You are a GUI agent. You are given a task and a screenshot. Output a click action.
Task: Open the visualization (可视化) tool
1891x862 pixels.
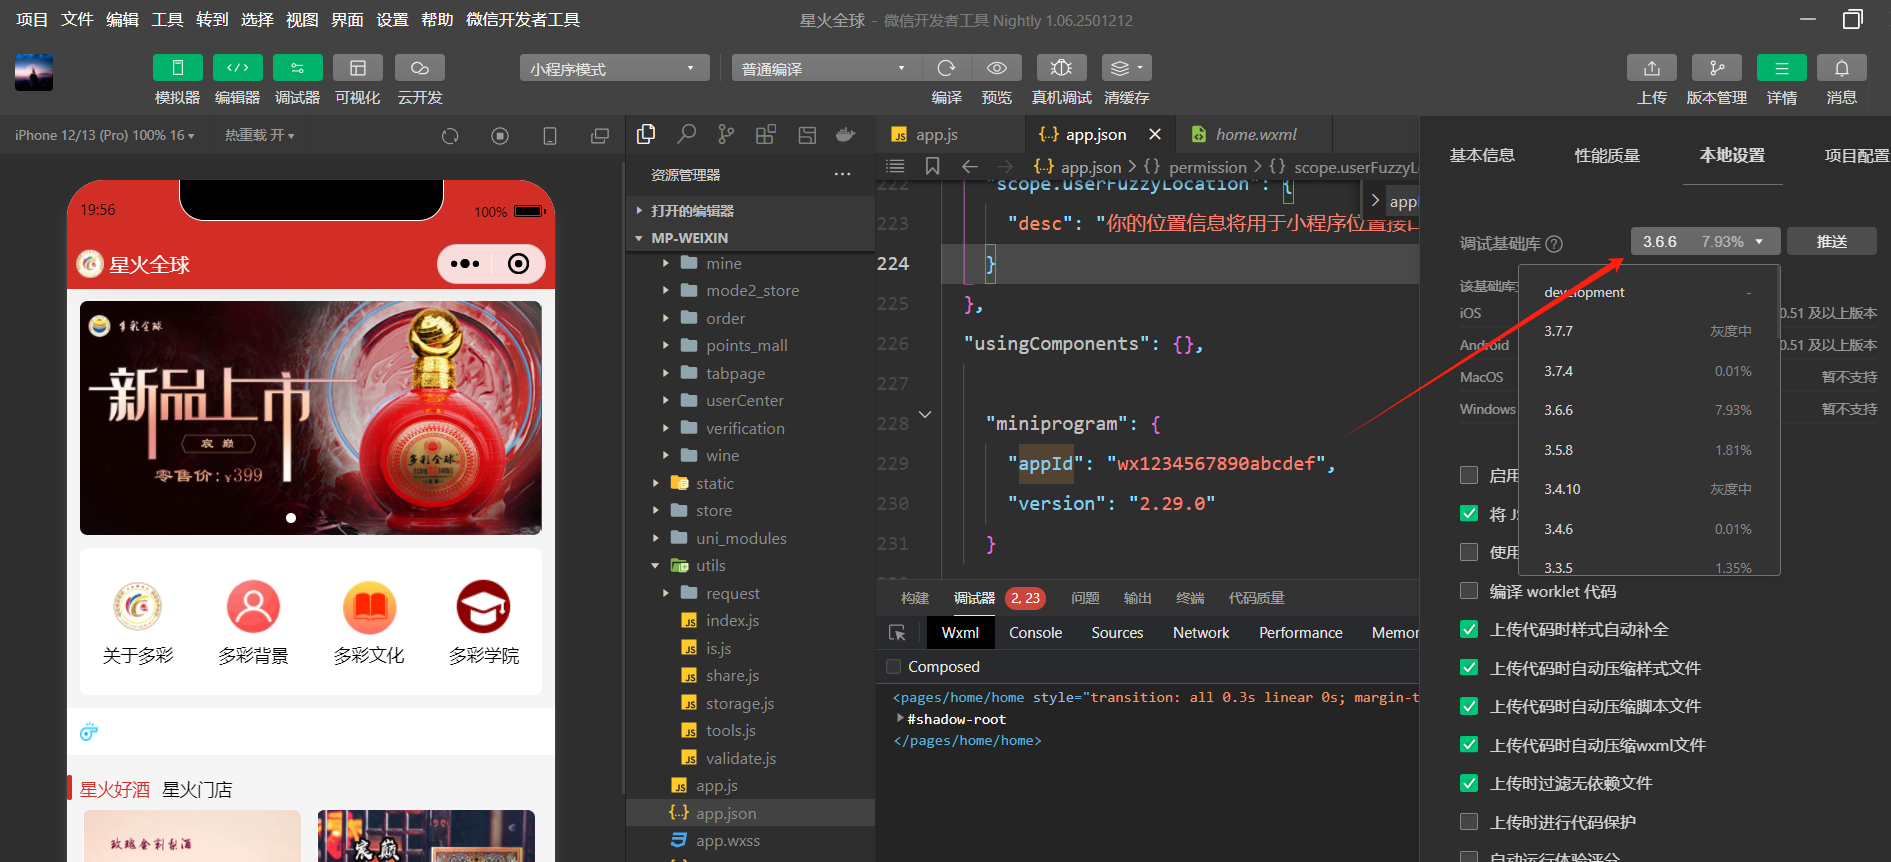tap(358, 68)
